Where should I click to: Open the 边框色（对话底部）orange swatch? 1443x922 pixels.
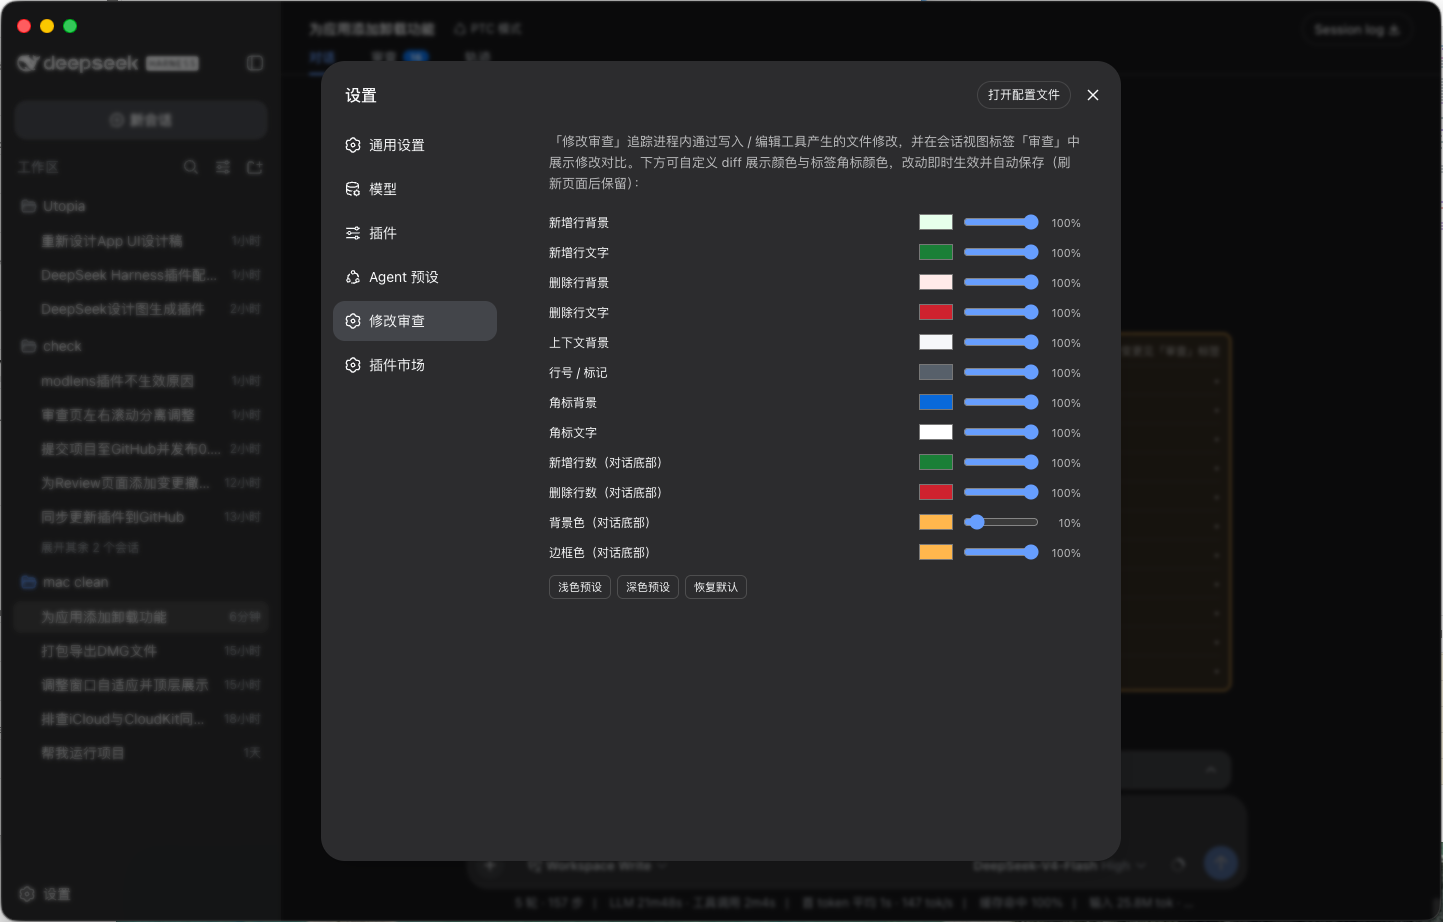coord(936,552)
